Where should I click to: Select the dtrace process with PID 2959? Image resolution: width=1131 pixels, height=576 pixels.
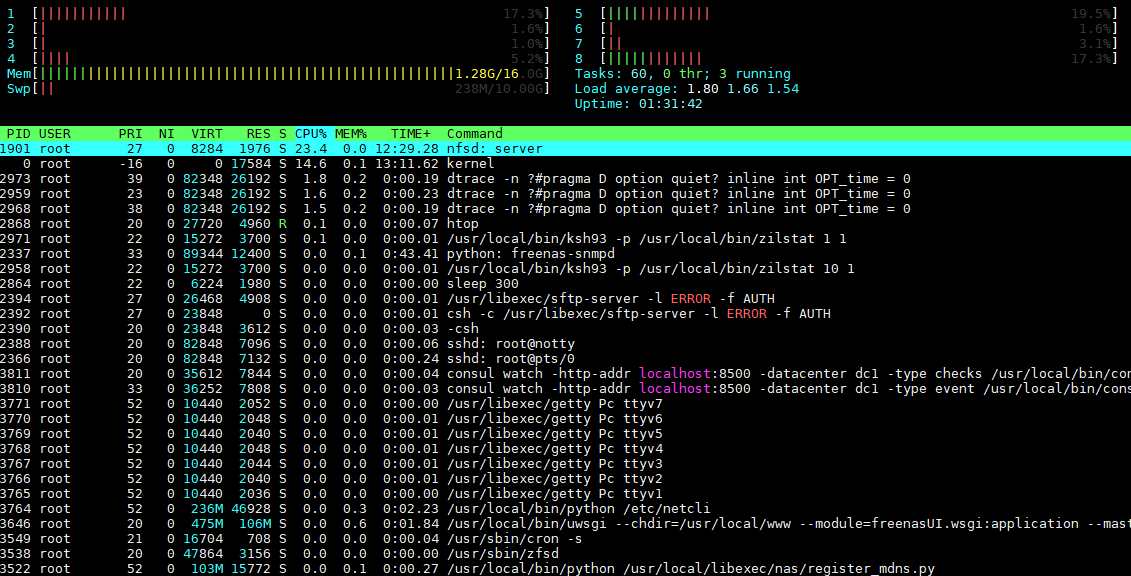tap(566, 193)
